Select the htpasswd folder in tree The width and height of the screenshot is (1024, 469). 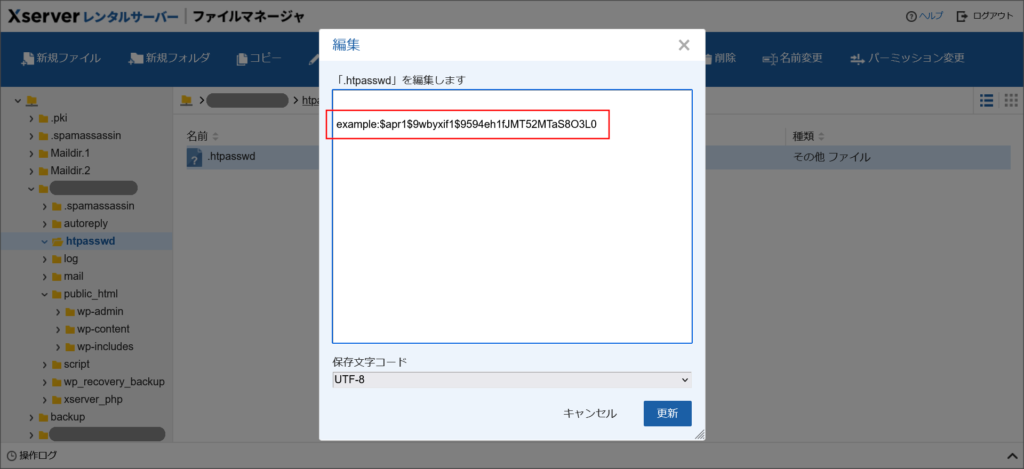tap(90, 241)
